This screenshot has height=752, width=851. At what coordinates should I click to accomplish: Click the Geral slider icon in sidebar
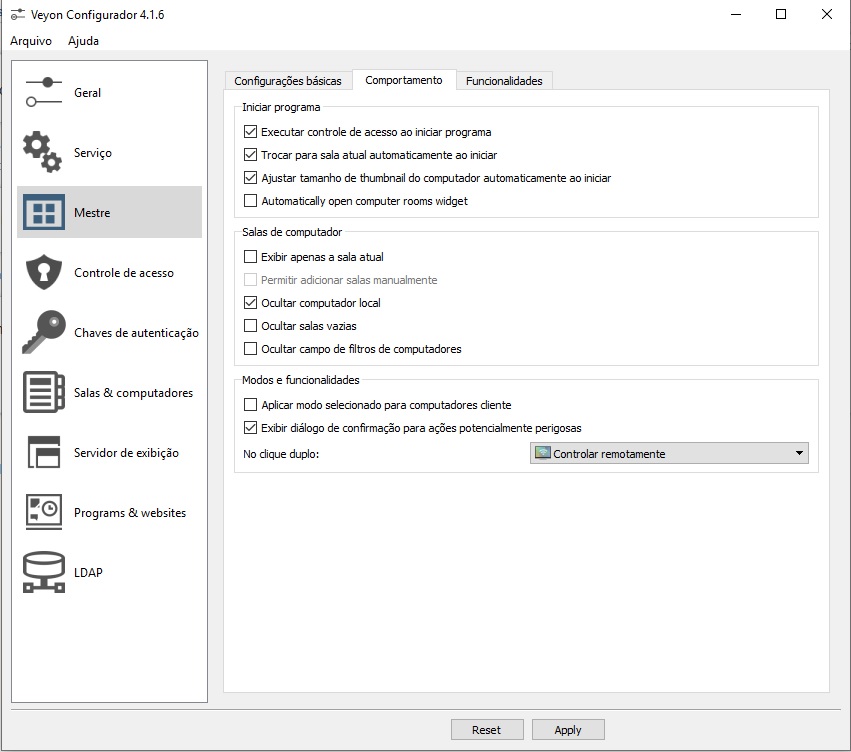[x=44, y=92]
